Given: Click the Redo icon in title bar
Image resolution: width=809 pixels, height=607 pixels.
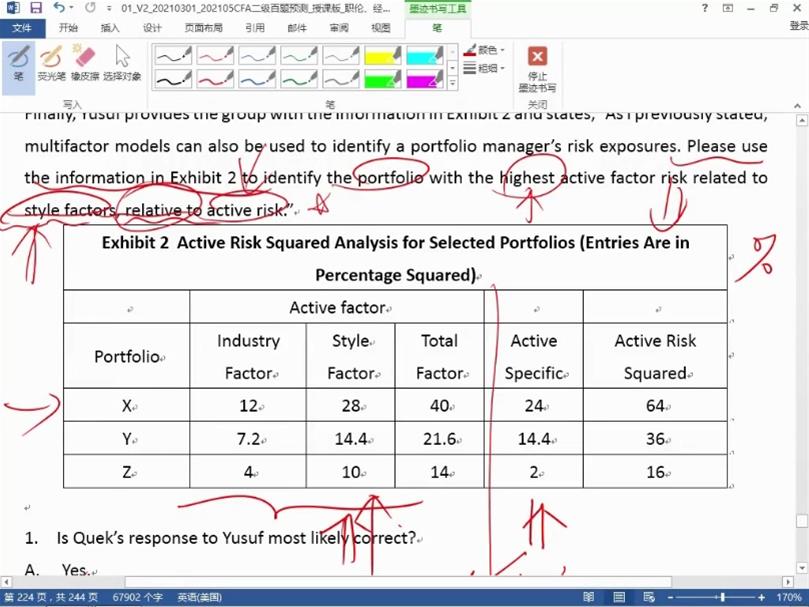Looking at the screenshot, I should (90, 8).
